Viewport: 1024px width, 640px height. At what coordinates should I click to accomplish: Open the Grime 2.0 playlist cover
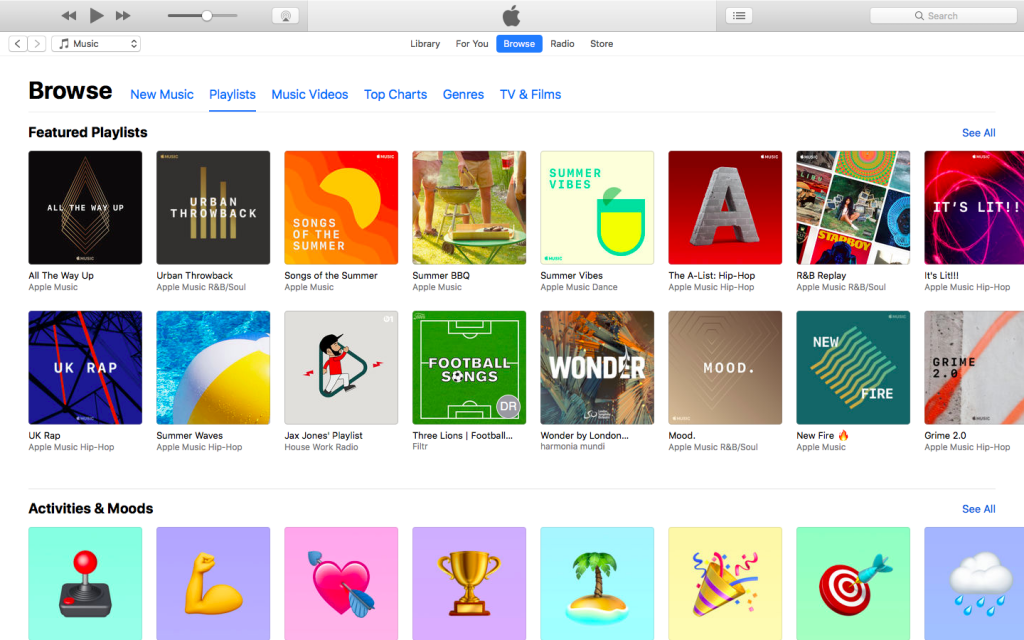974,368
